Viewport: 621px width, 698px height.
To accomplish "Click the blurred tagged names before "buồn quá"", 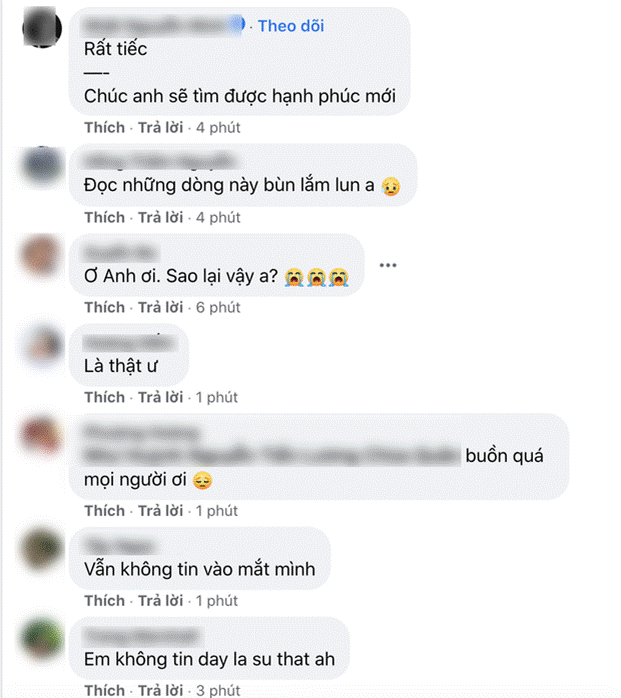I will [x=272, y=456].
